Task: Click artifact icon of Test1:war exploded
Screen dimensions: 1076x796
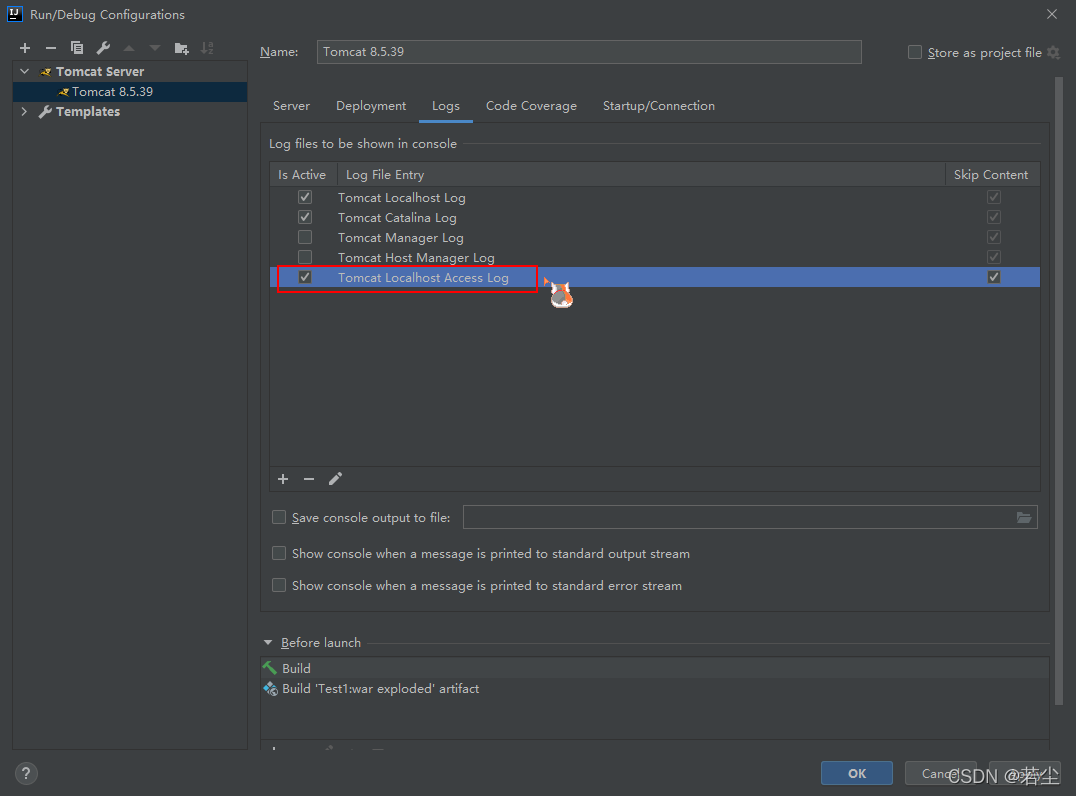Action: click(270, 688)
